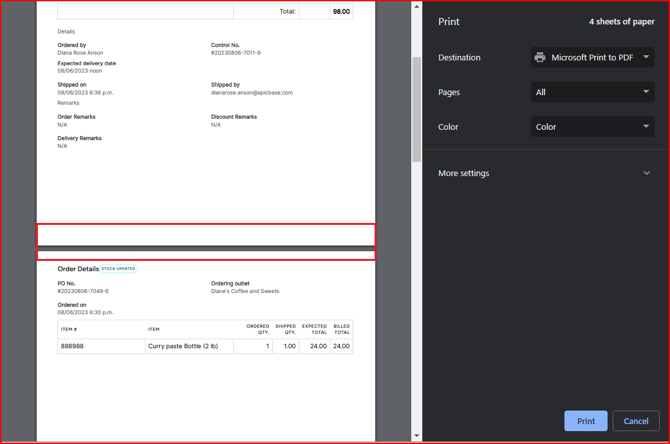Click the PO No. #20230806-7049-6

point(83,291)
